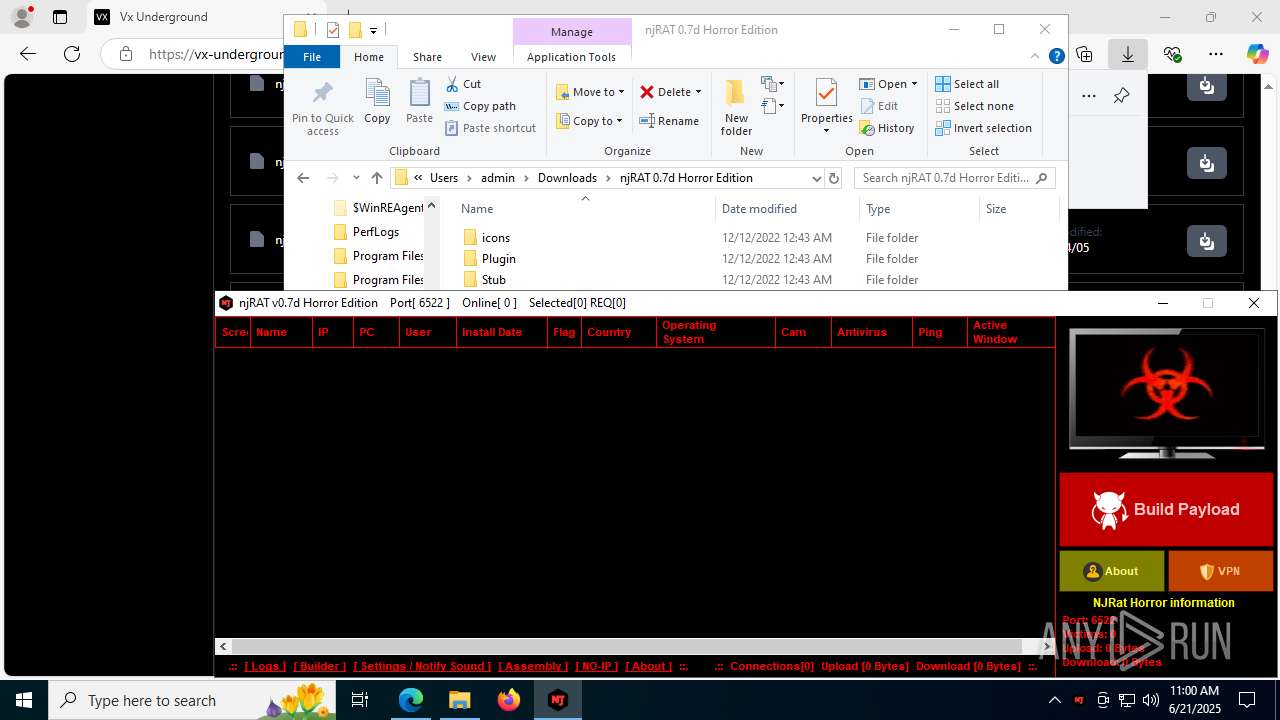This screenshot has width=1280, height=720.
Task: Expand the Open dropdown in ribbon
Action: [x=914, y=84]
